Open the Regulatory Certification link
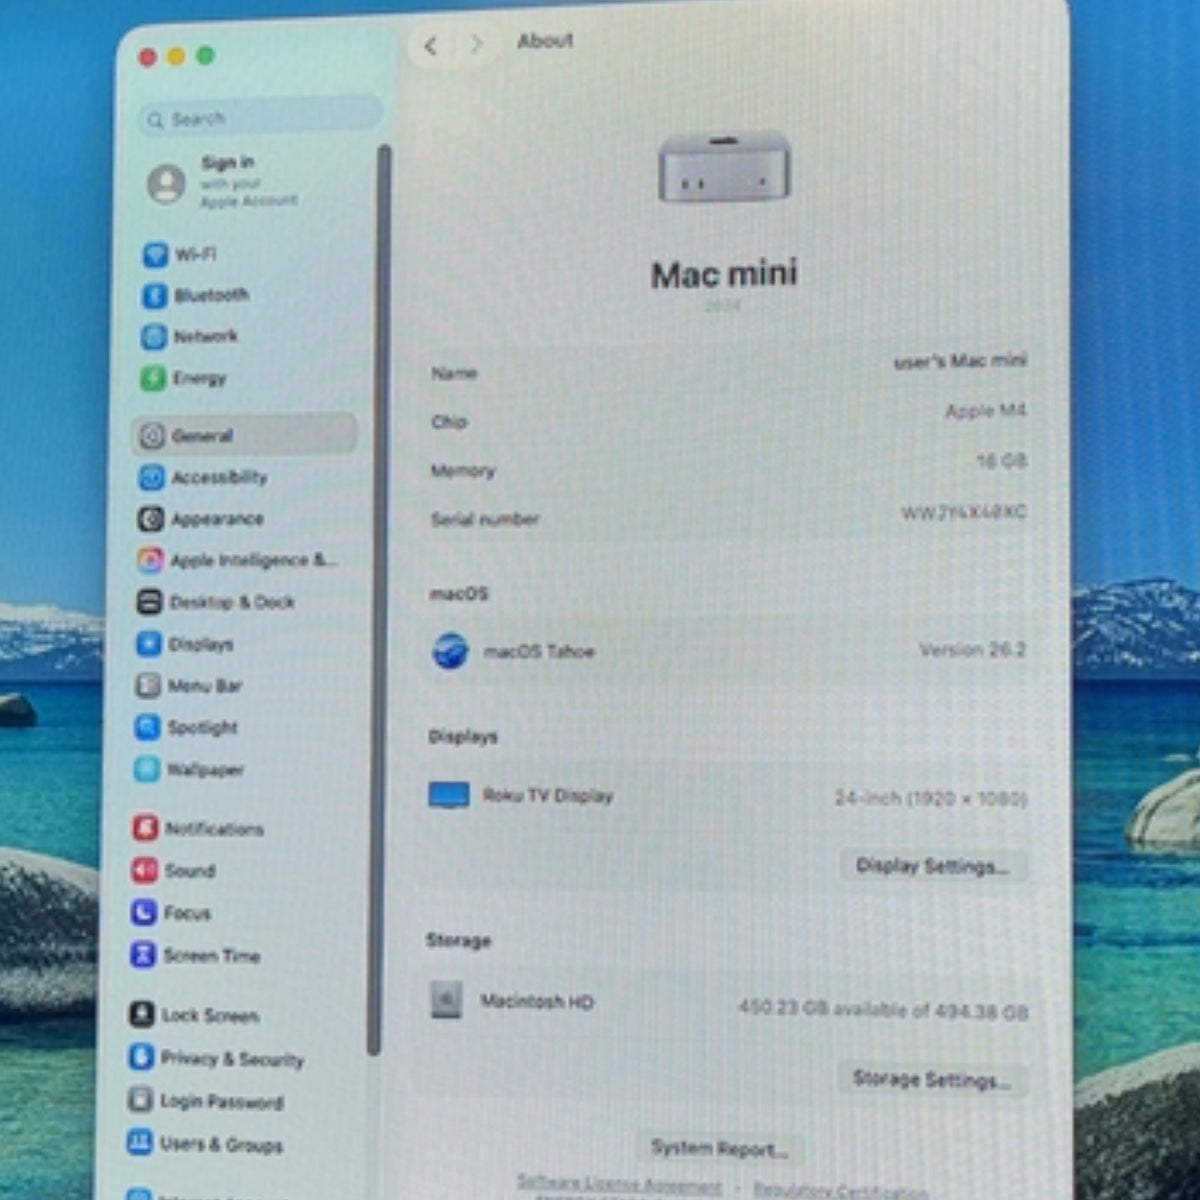This screenshot has width=1200, height=1200. click(x=840, y=1190)
